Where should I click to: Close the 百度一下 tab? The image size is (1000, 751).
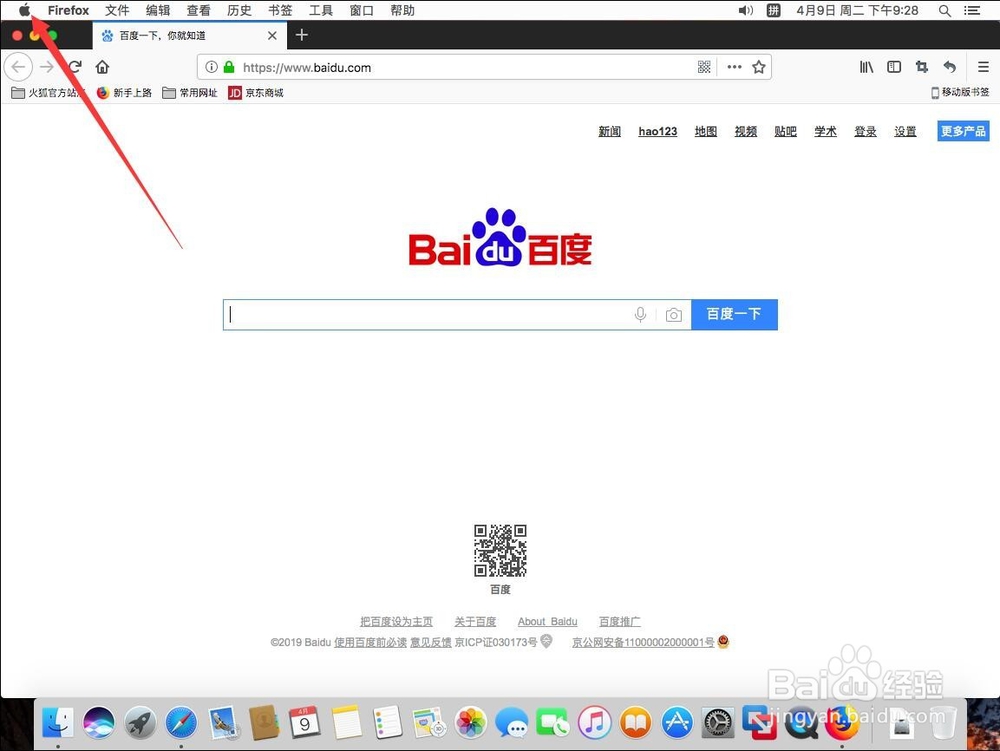(272, 36)
